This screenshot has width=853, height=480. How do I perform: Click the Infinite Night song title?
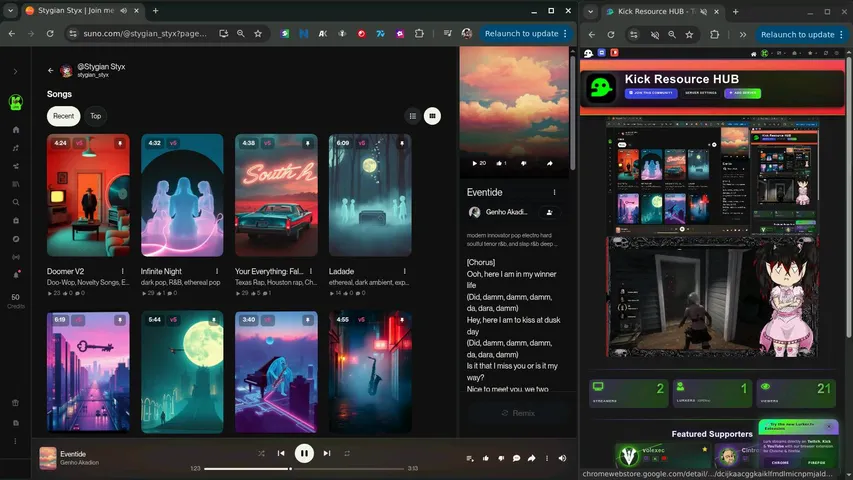pyautogui.click(x=161, y=271)
